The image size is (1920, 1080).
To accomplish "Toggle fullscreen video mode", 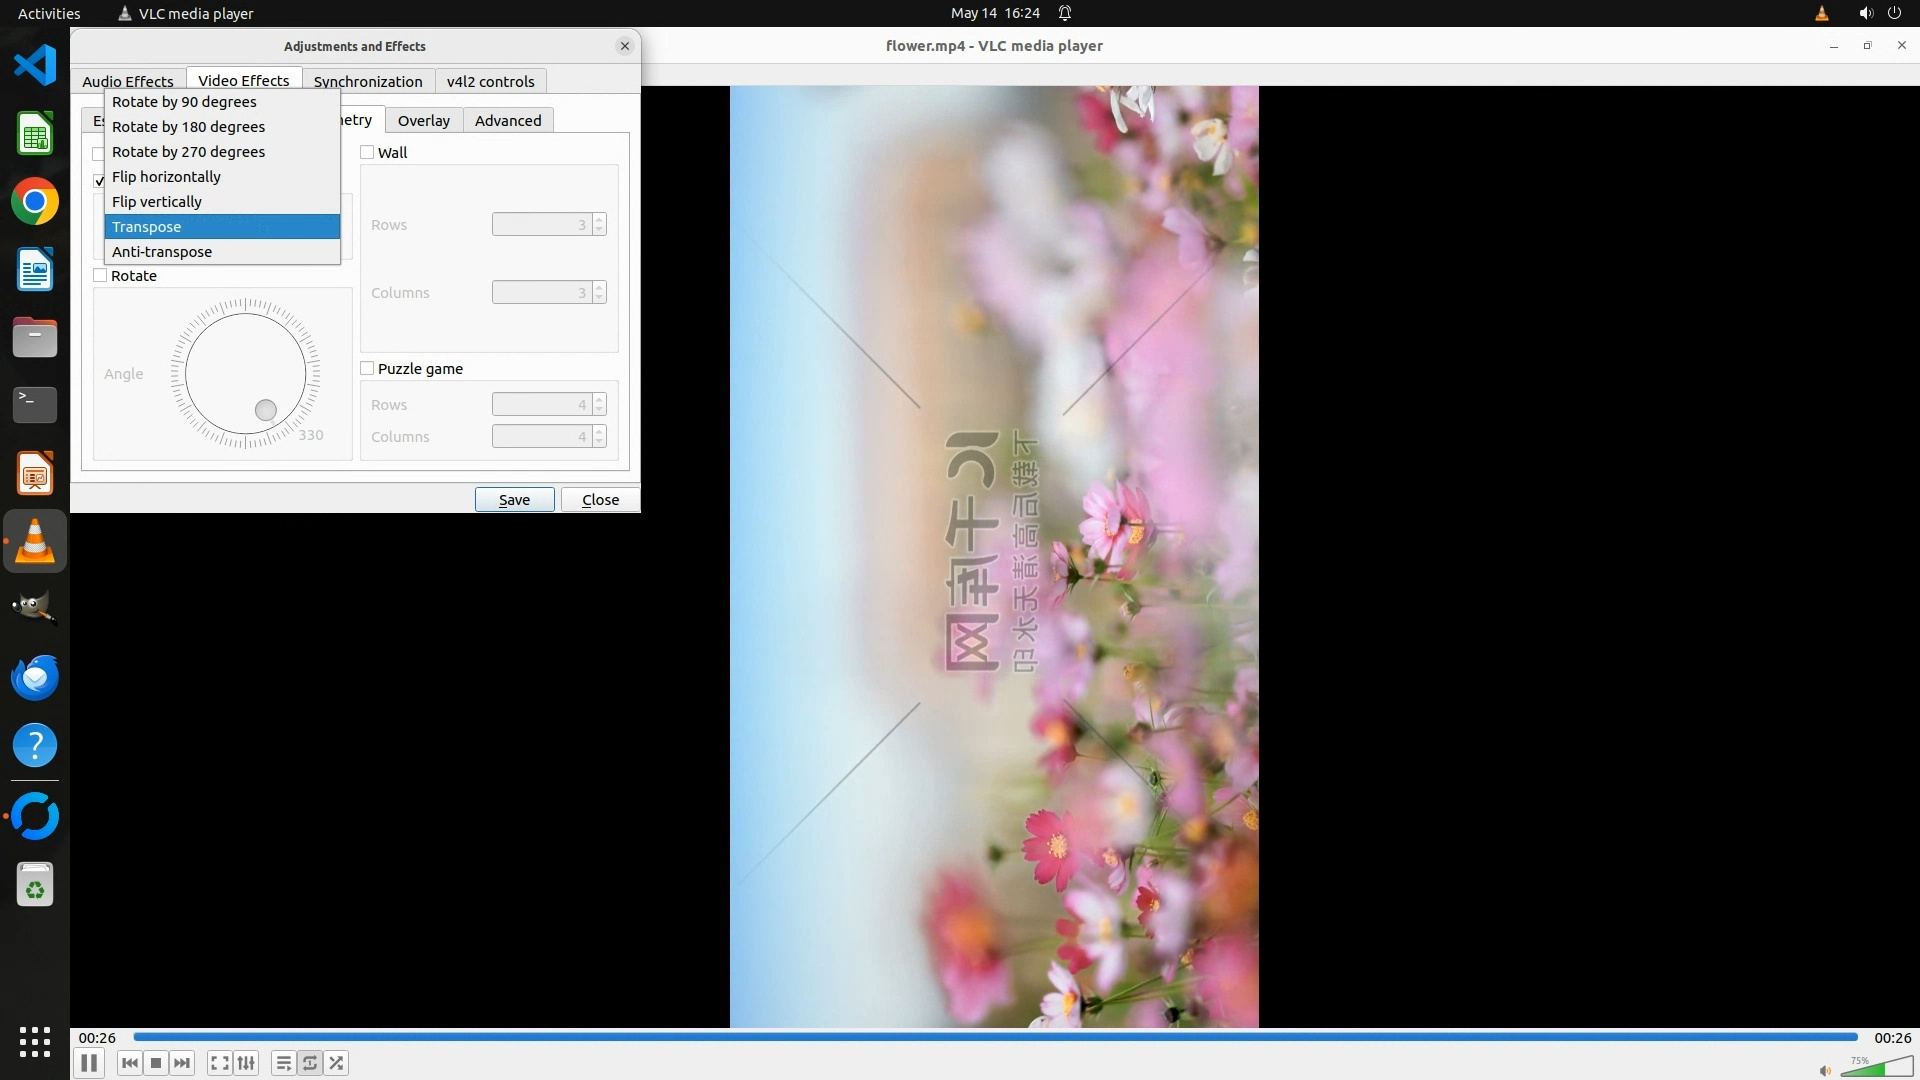I will (x=220, y=1063).
